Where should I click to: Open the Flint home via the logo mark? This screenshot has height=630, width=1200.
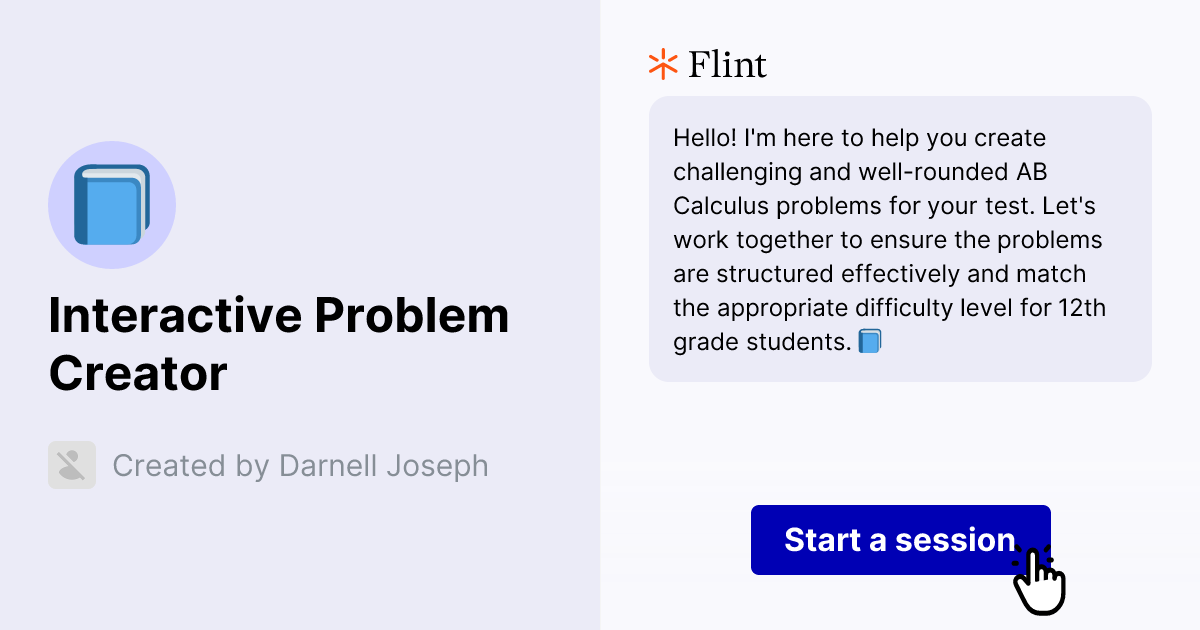[x=661, y=64]
